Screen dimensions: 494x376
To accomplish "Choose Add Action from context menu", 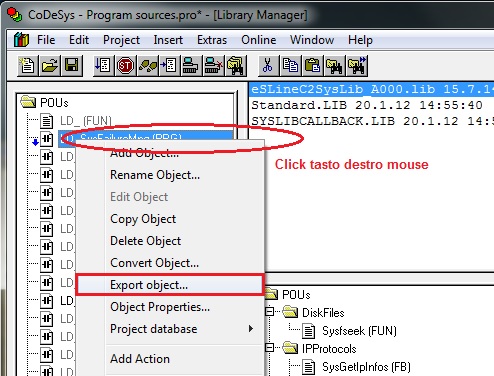I will click(170, 359).
